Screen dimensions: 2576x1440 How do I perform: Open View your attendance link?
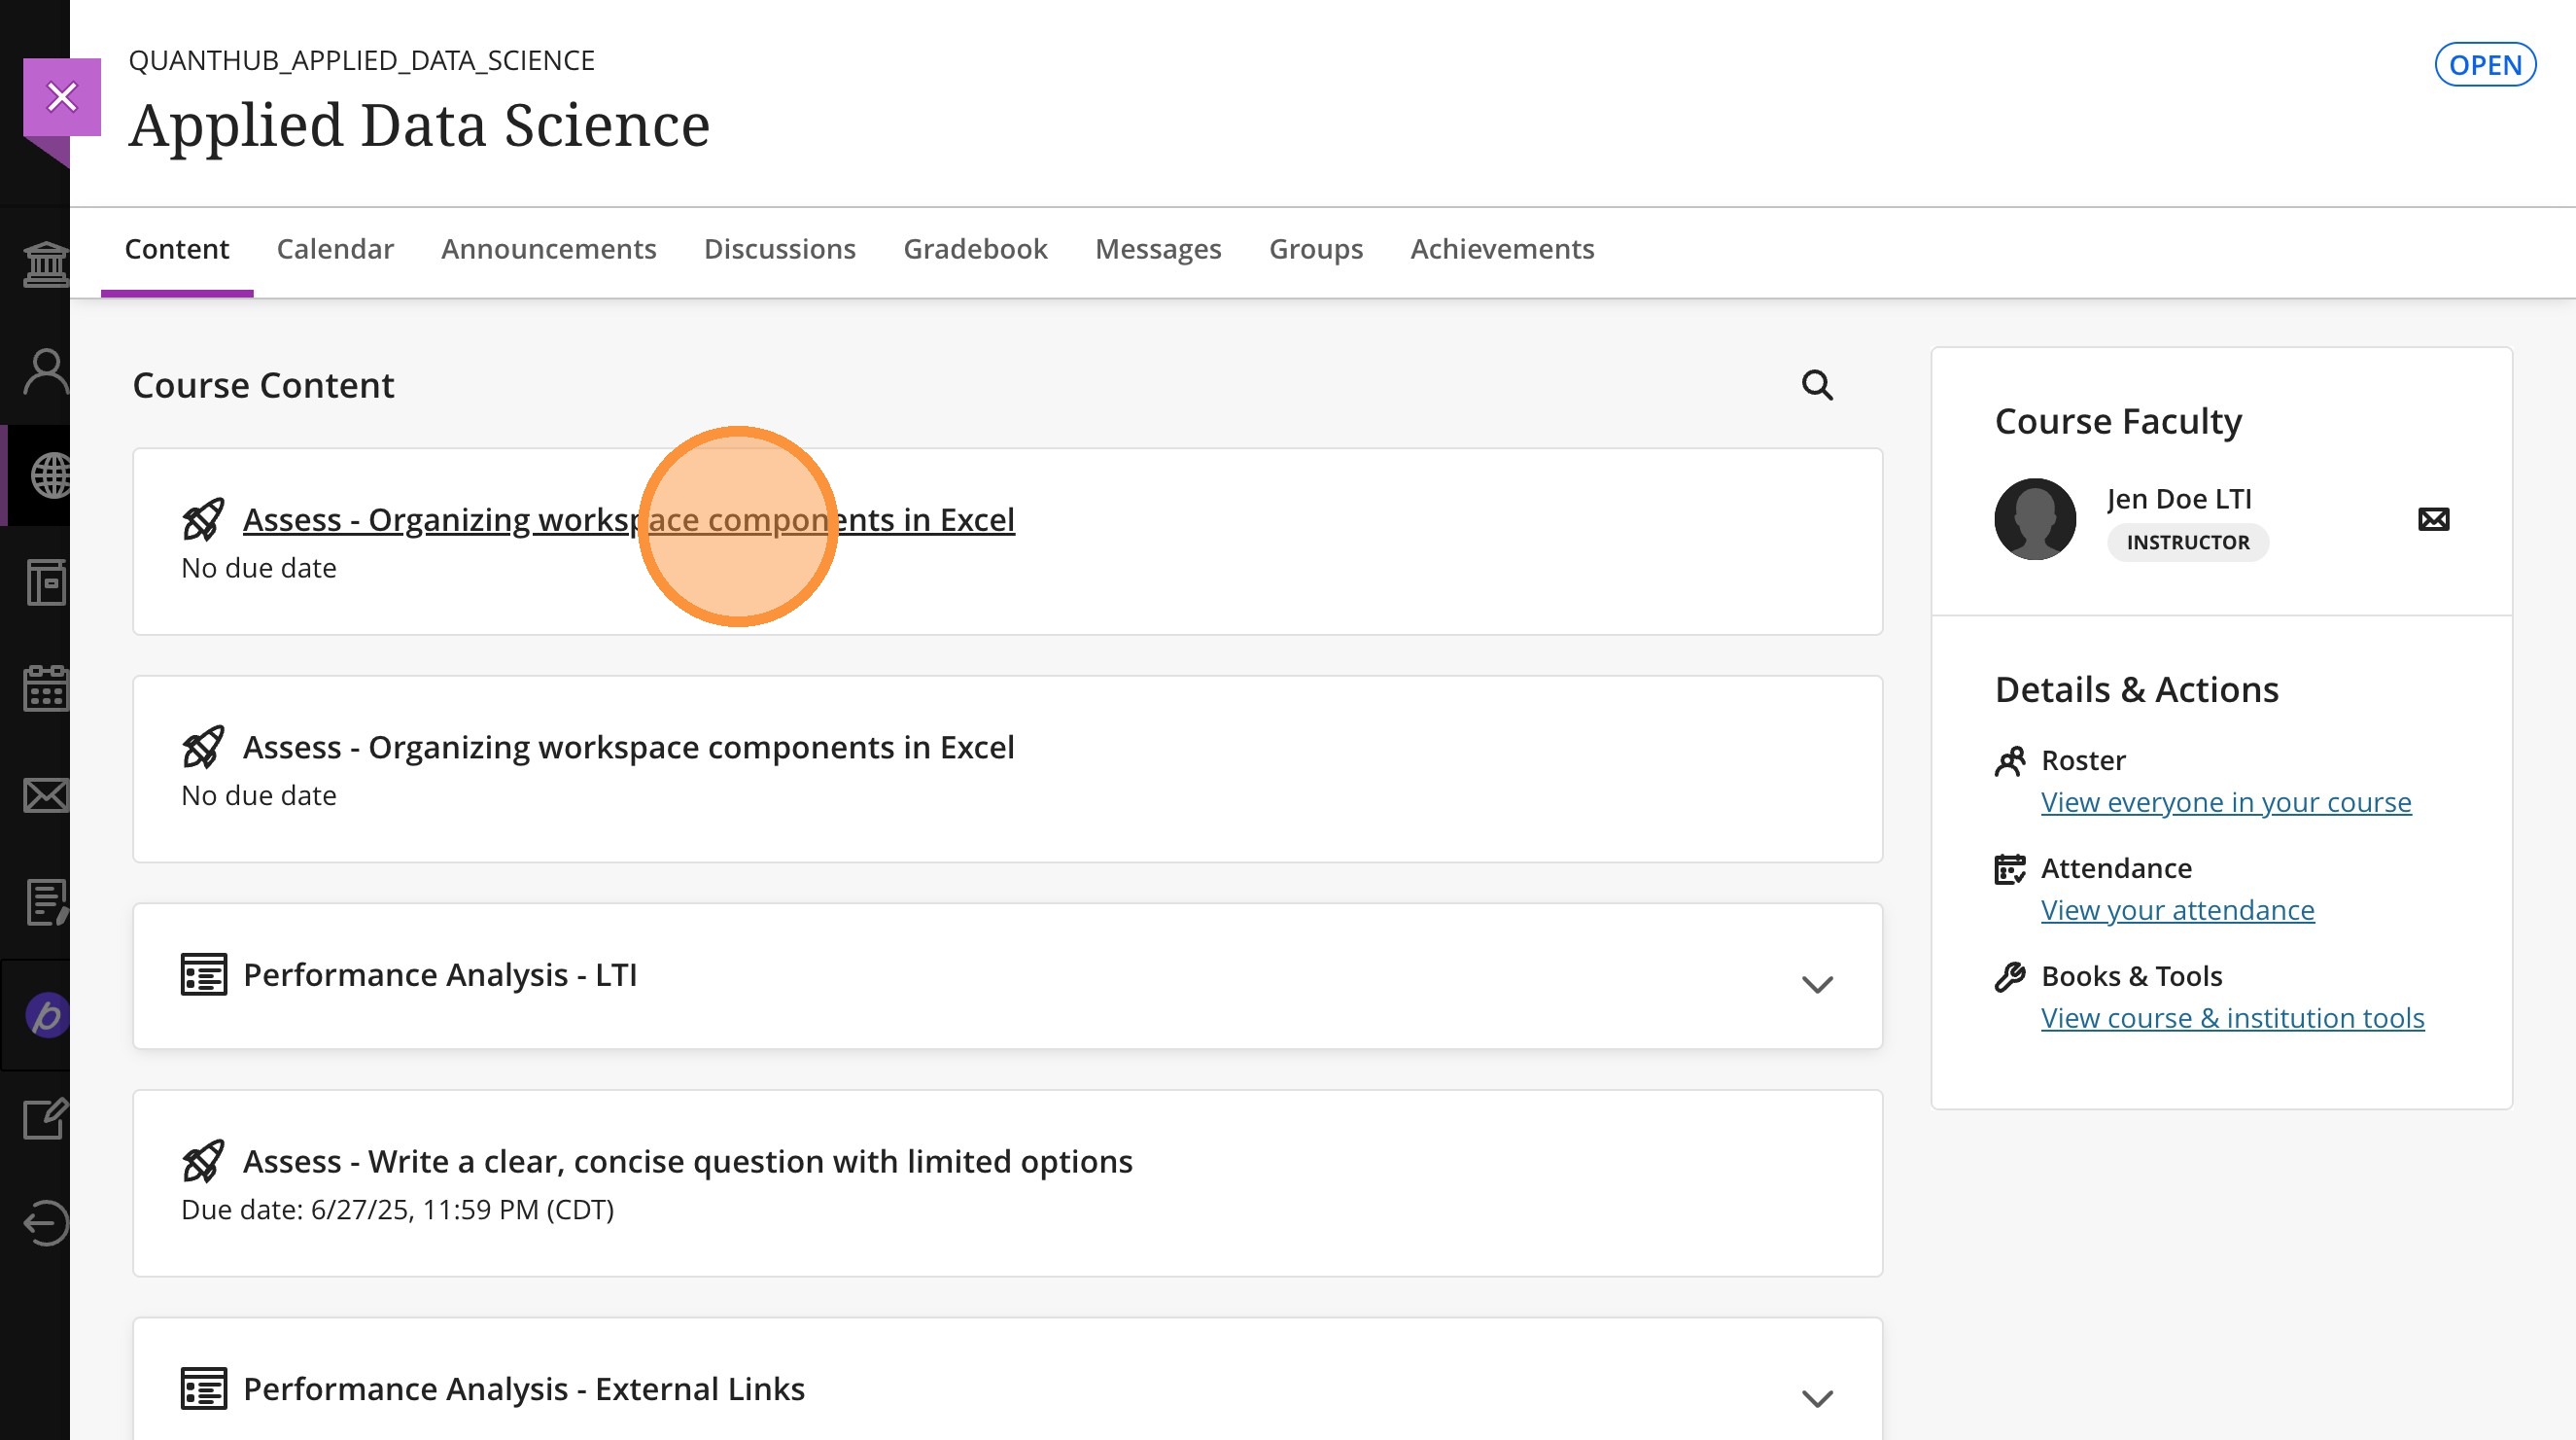pyautogui.click(x=2177, y=910)
